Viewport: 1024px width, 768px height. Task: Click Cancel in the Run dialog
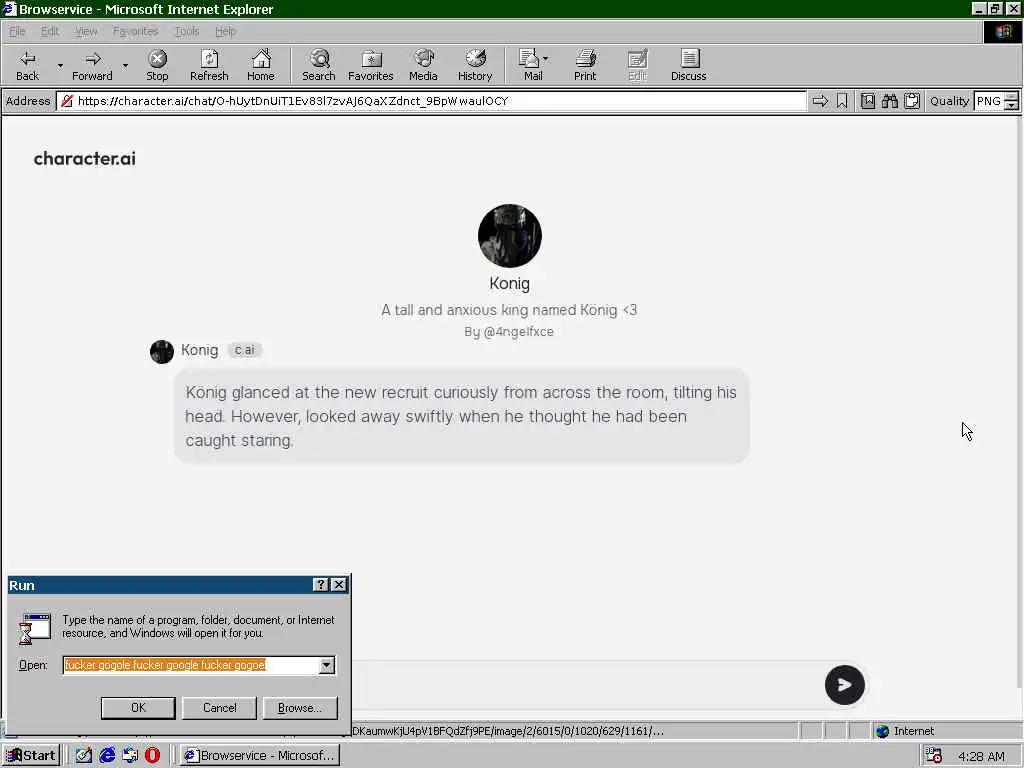(x=219, y=707)
